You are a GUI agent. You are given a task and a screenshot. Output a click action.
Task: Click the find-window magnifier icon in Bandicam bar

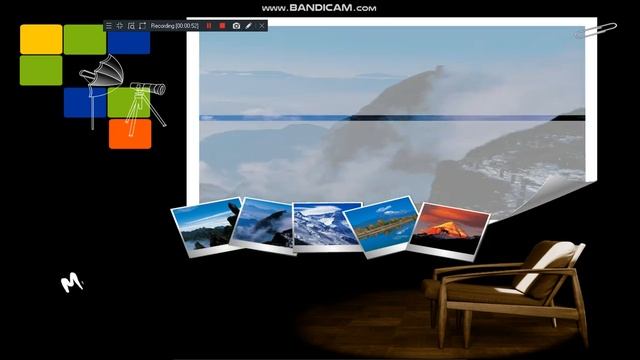(131, 26)
